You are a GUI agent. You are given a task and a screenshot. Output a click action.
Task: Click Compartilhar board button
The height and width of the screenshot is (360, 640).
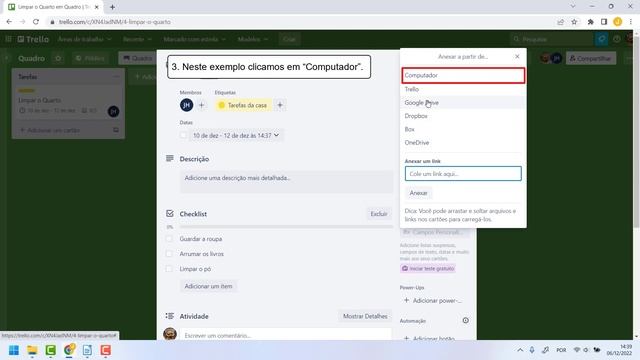591,58
